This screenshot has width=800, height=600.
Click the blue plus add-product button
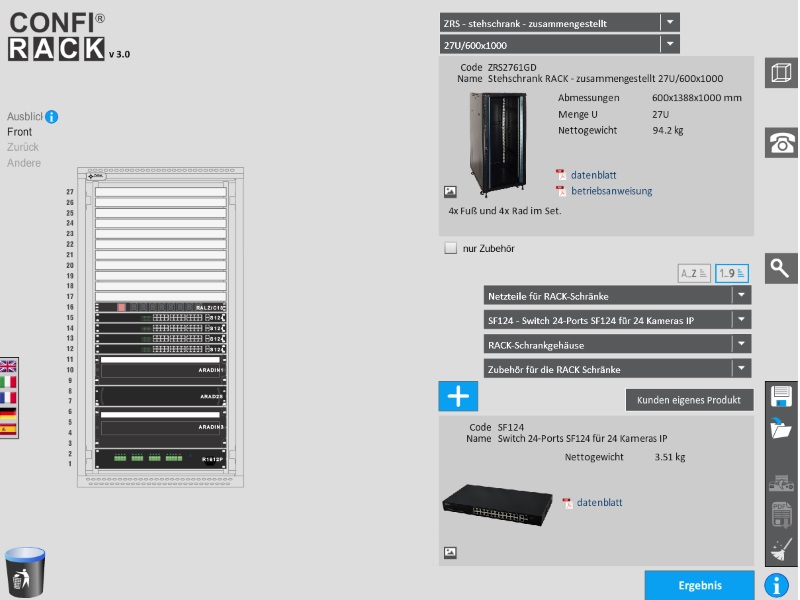pos(458,395)
